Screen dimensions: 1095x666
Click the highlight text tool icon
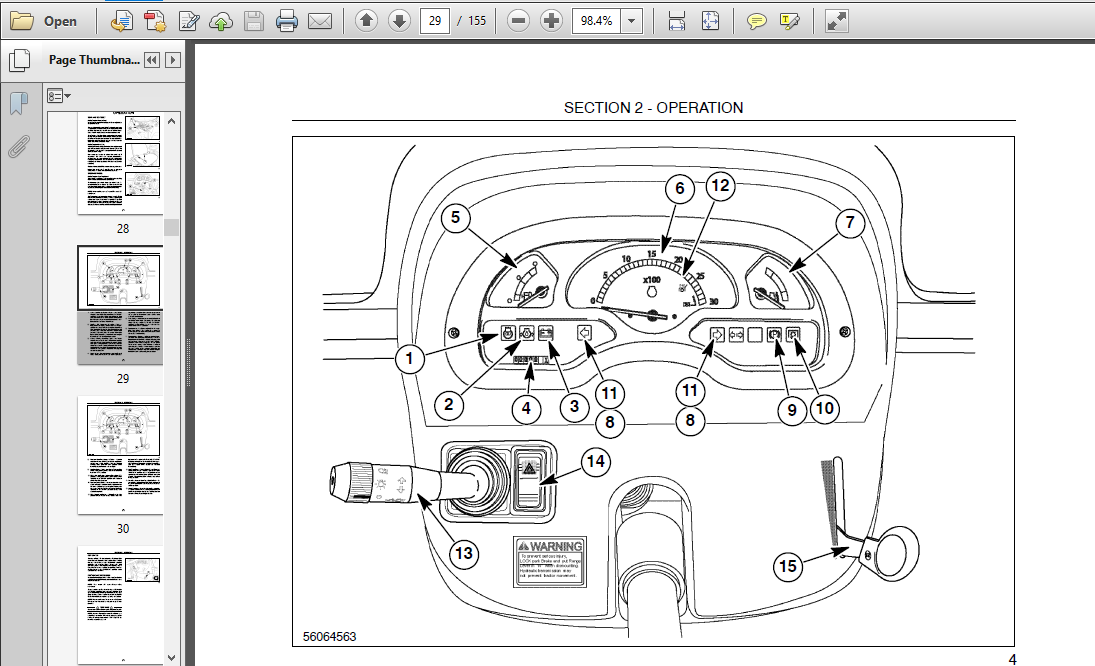(x=790, y=21)
